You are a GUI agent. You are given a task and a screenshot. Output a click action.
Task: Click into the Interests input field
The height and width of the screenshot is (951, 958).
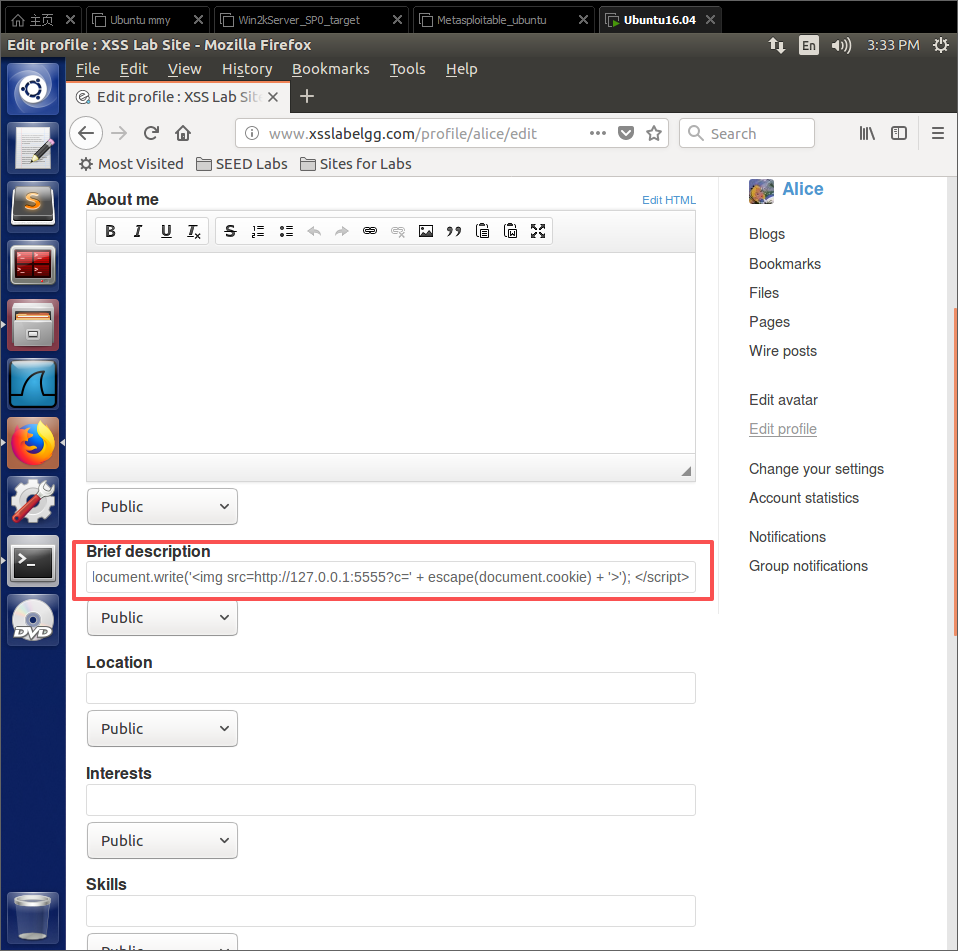click(x=390, y=800)
